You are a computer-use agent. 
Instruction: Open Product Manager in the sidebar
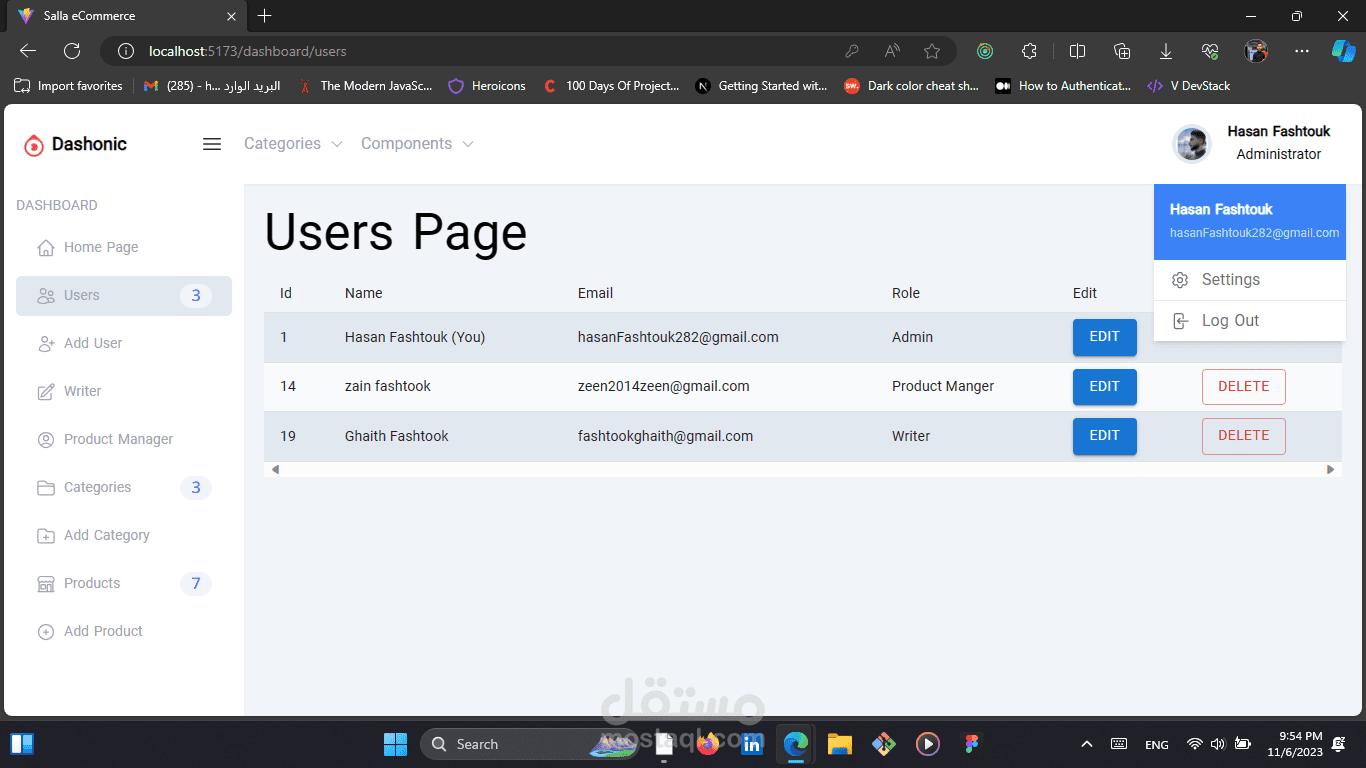pyautogui.click(x=118, y=440)
